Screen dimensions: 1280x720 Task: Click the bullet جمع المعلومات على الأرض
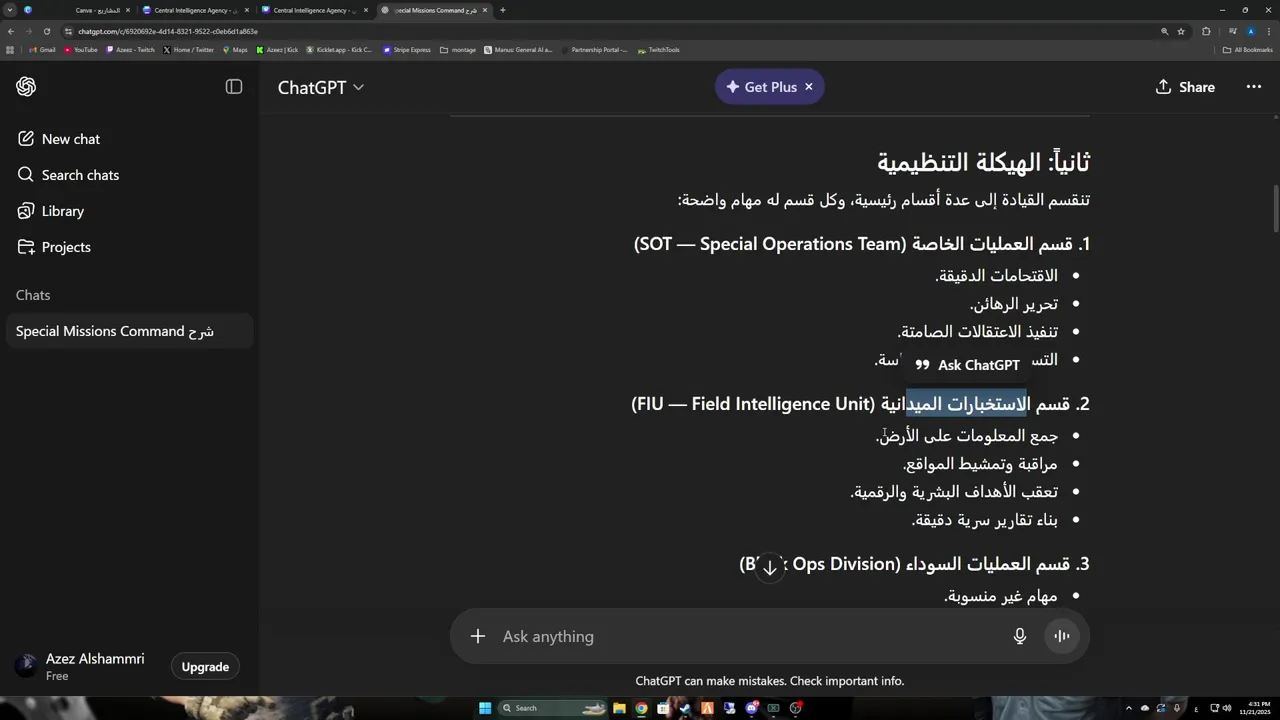967,436
